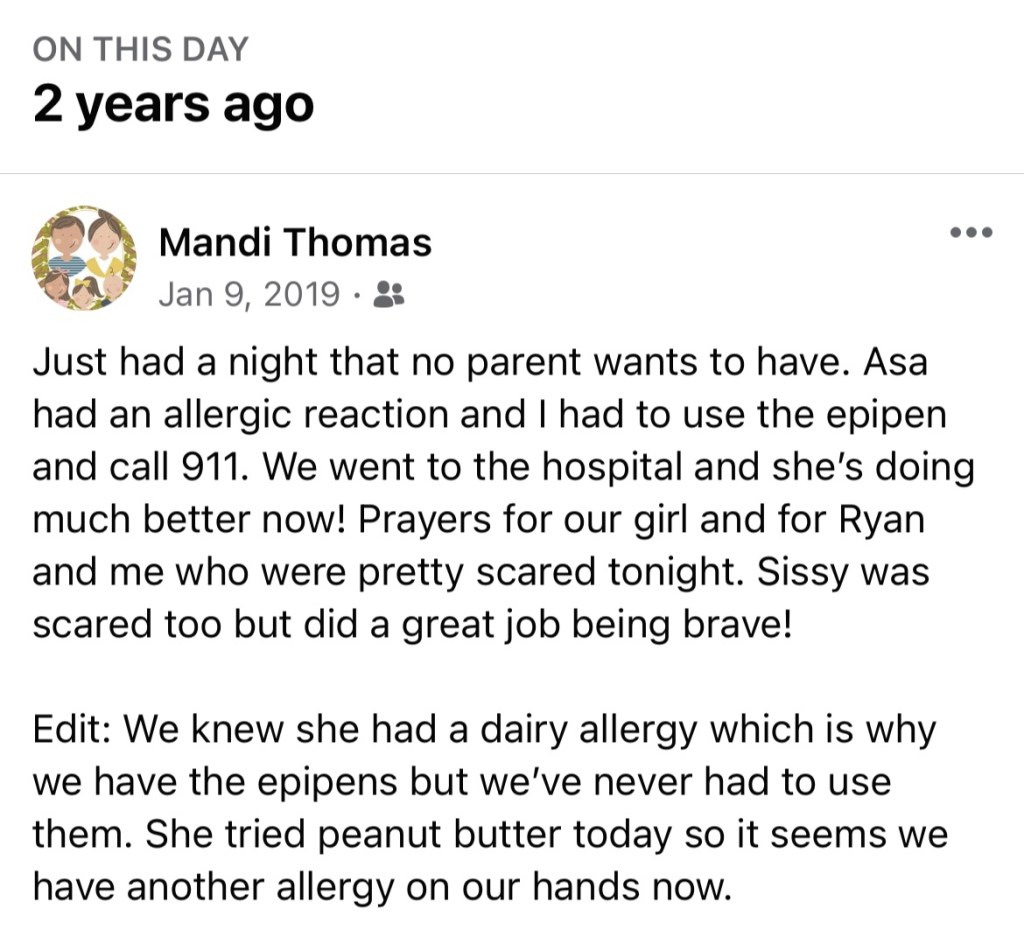Tap Mandi Thomas's family avatar picture
Image resolution: width=1024 pixels, height=937 pixels.
[x=85, y=259]
